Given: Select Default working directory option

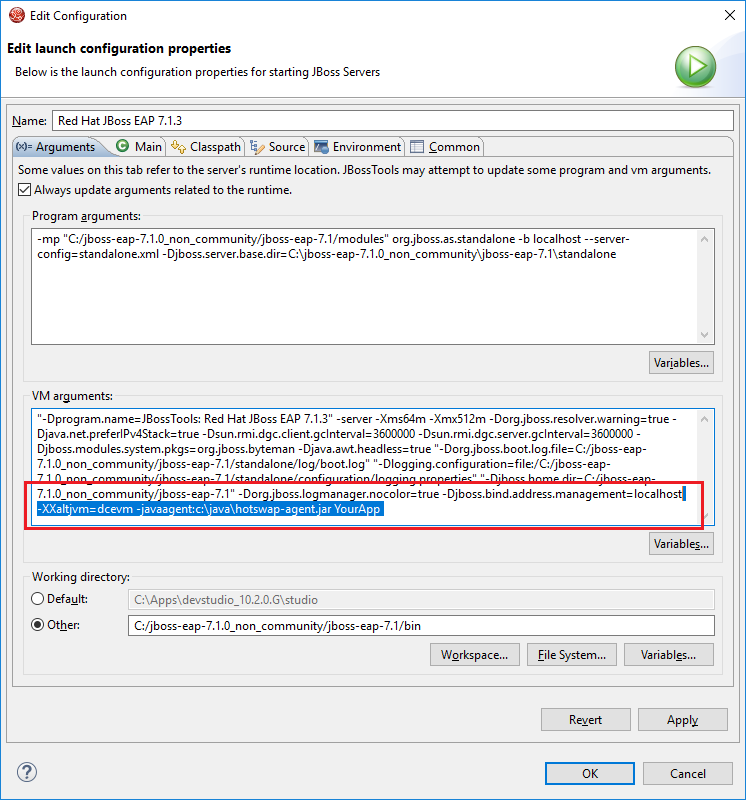Looking at the screenshot, I should tap(37, 599).
